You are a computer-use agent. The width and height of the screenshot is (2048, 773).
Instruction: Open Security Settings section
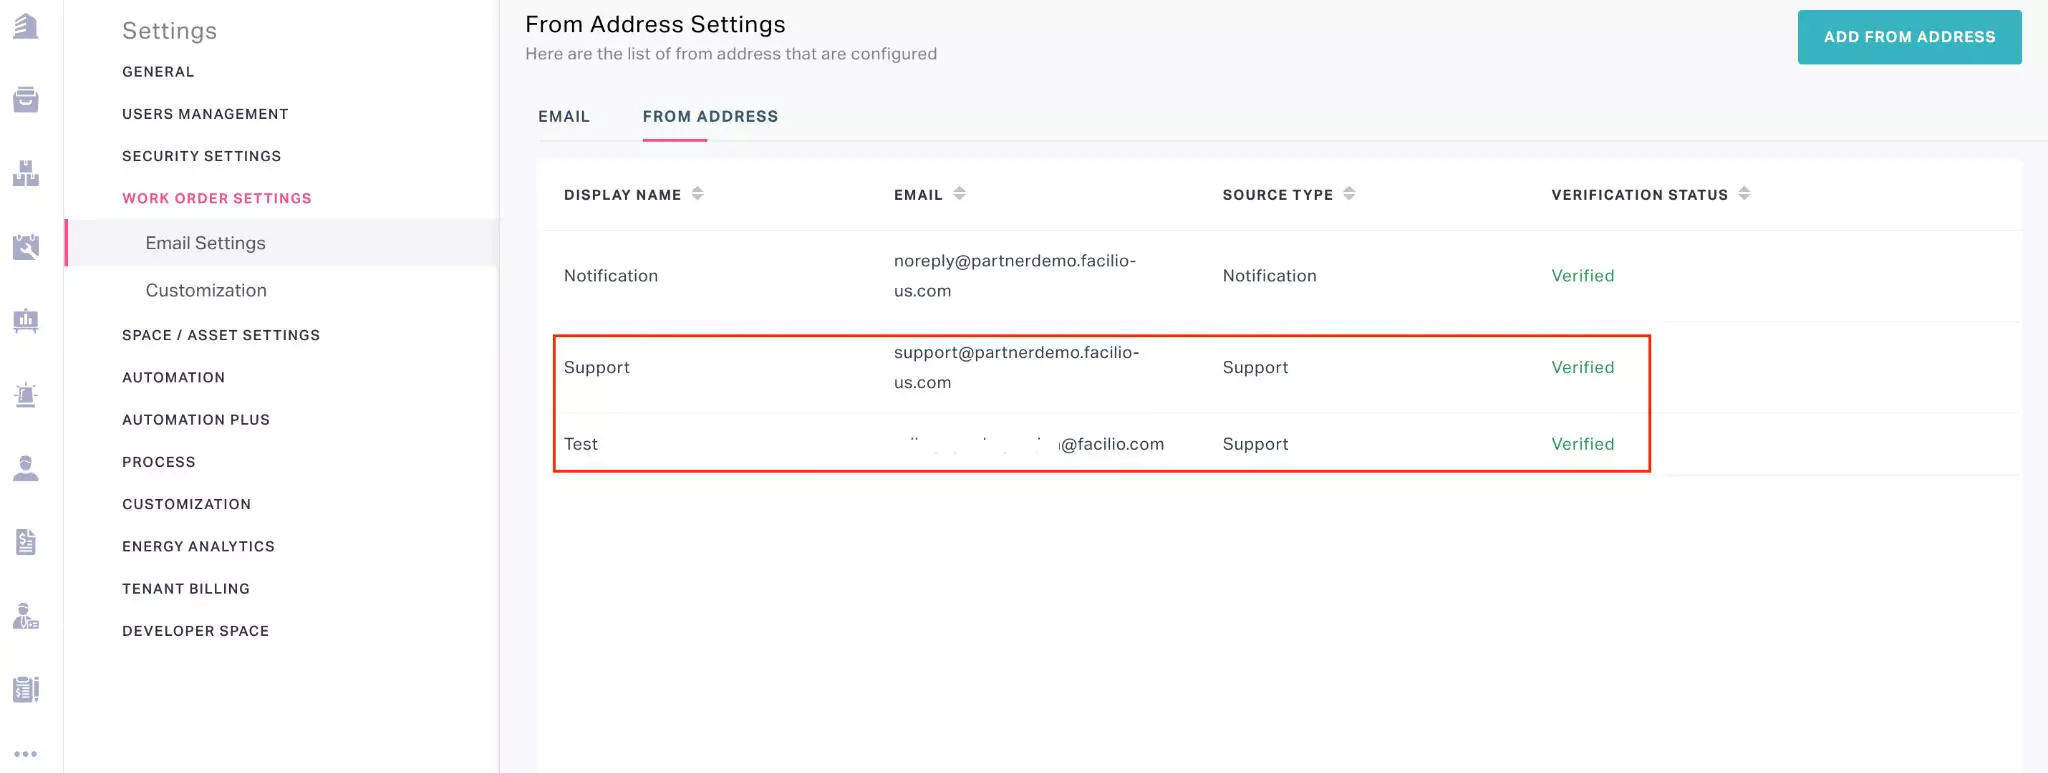pos(202,156)
